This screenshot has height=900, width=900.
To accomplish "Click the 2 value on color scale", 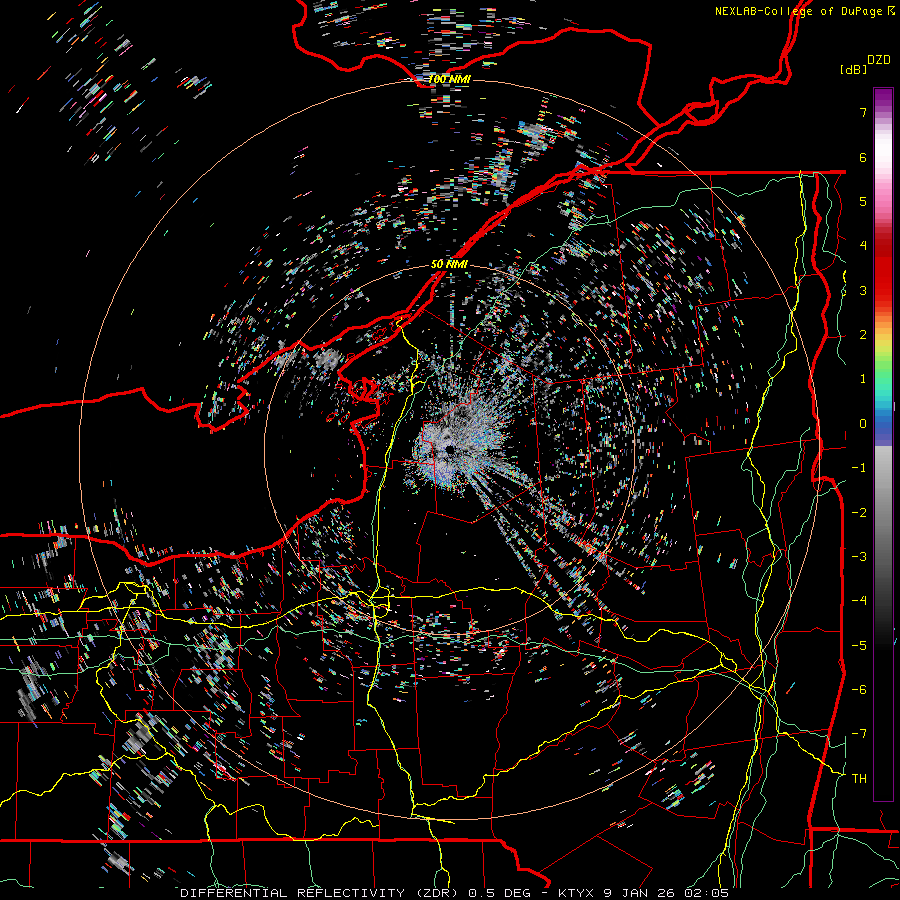I will (863, 335).
